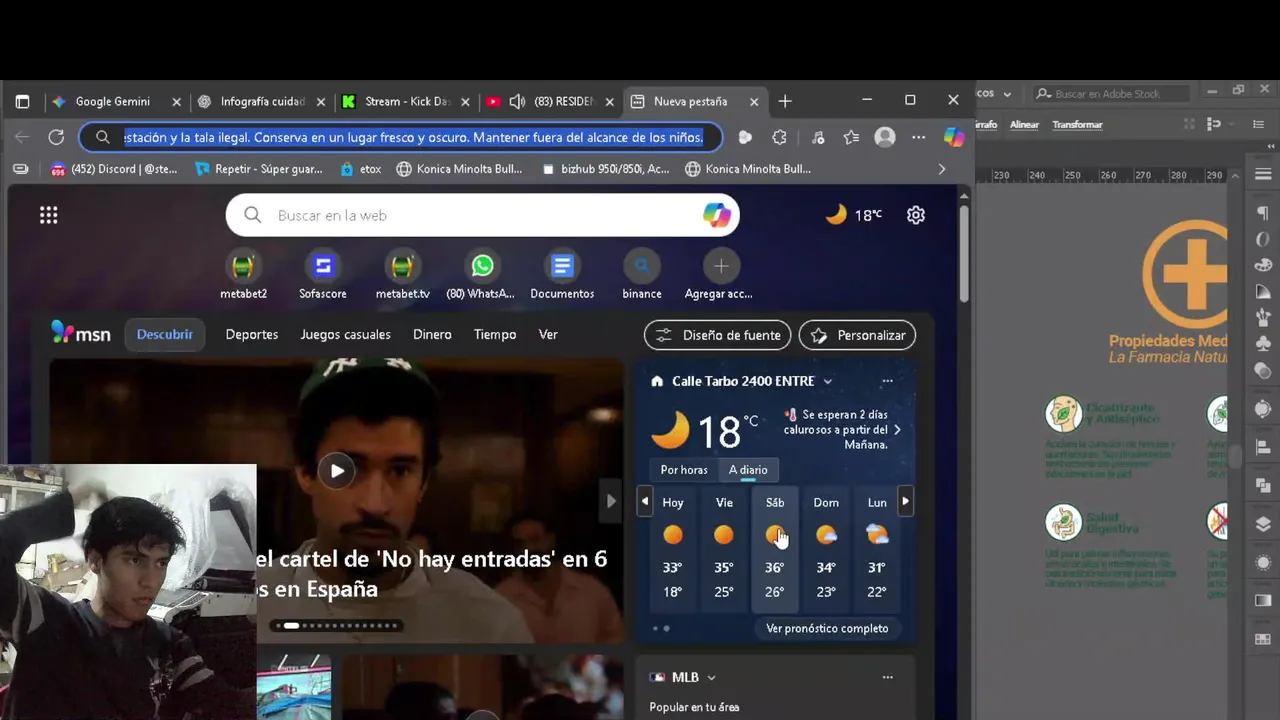Click the Edge page vertical scrollbar
Image resolution: width=1280 pixels, height=720 pixels.
pos(964,252)
